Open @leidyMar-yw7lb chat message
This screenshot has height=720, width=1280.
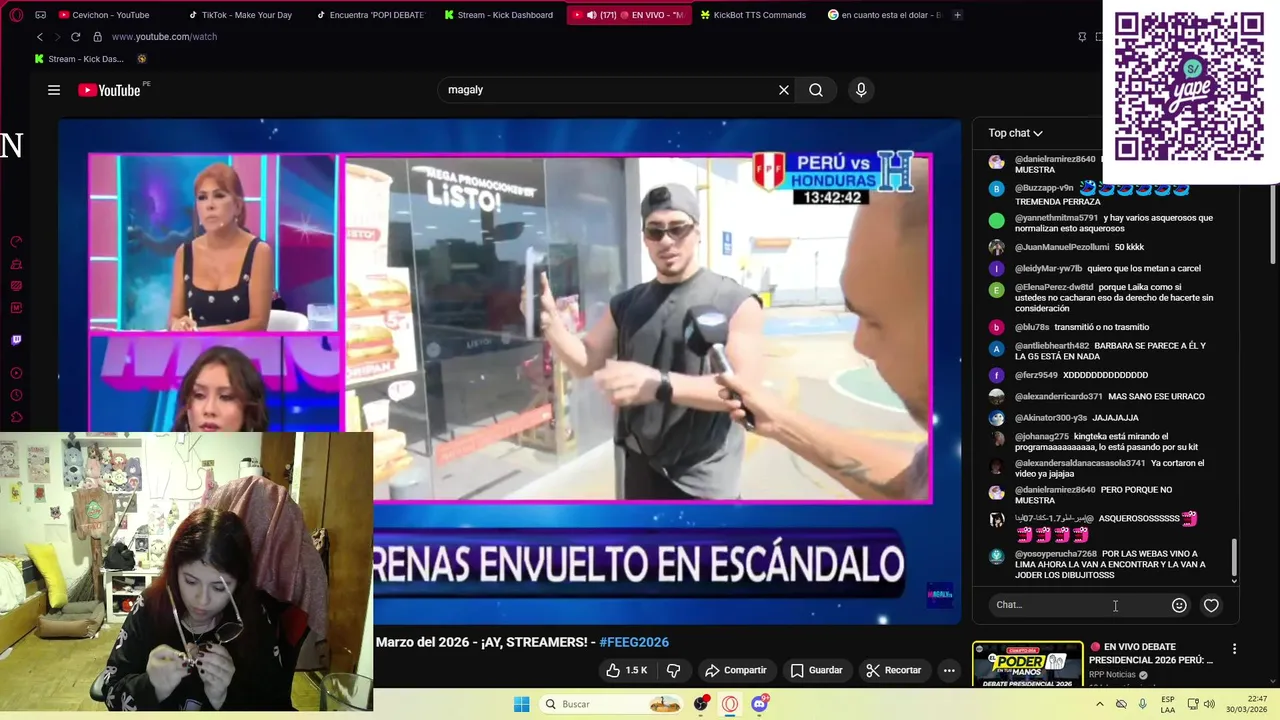point(1108,268)
